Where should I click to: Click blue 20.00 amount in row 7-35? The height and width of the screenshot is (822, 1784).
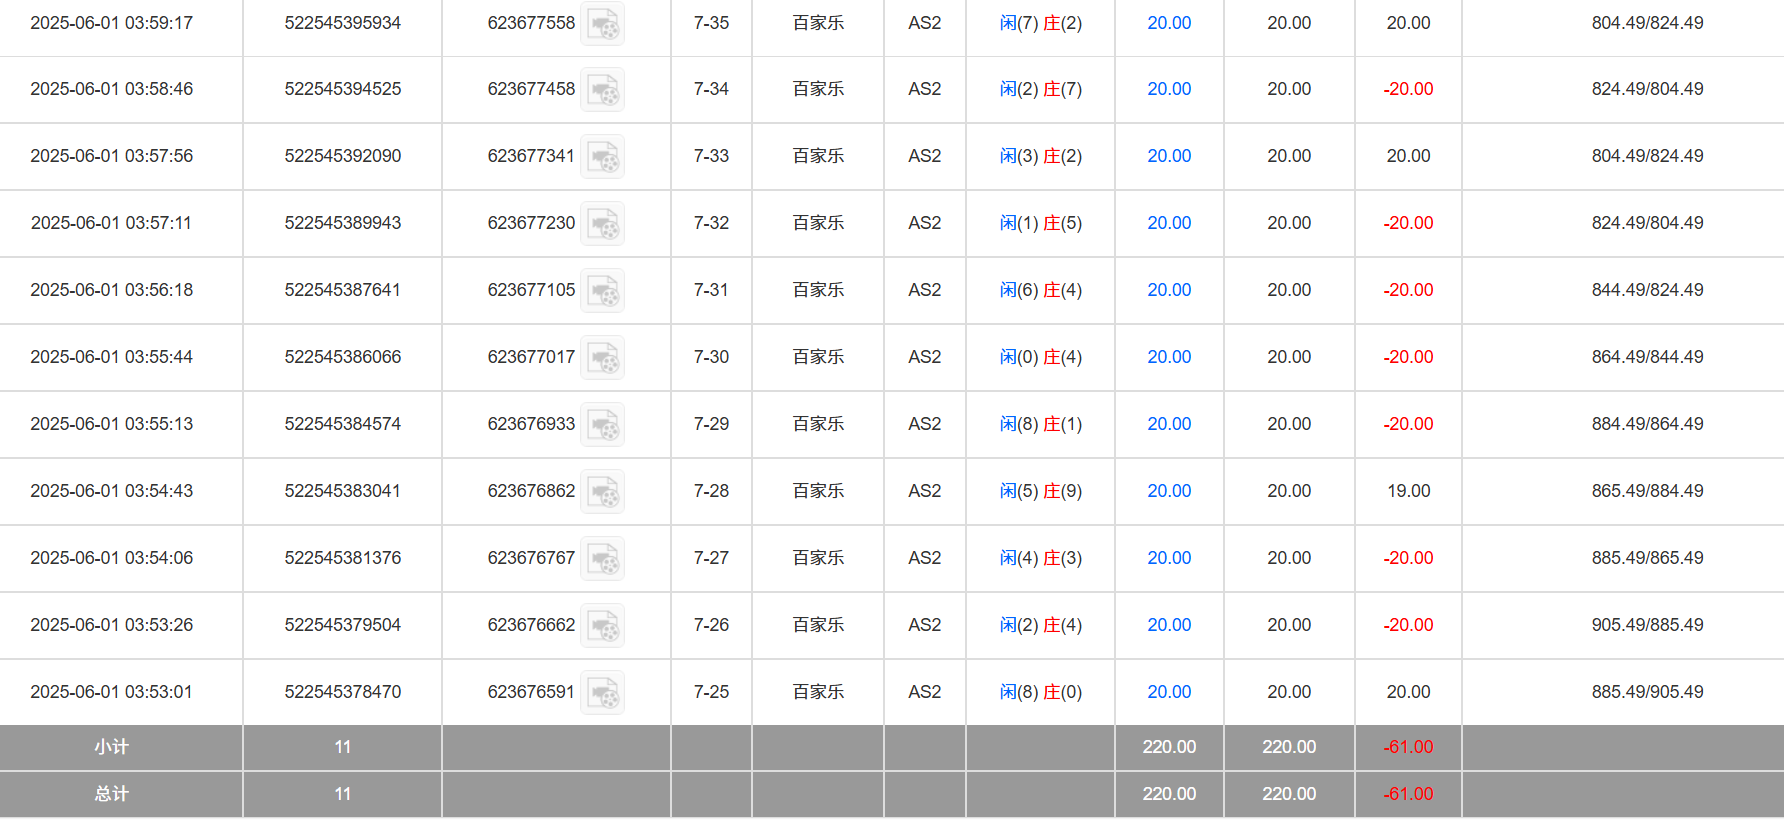(x=1169, y=23)
